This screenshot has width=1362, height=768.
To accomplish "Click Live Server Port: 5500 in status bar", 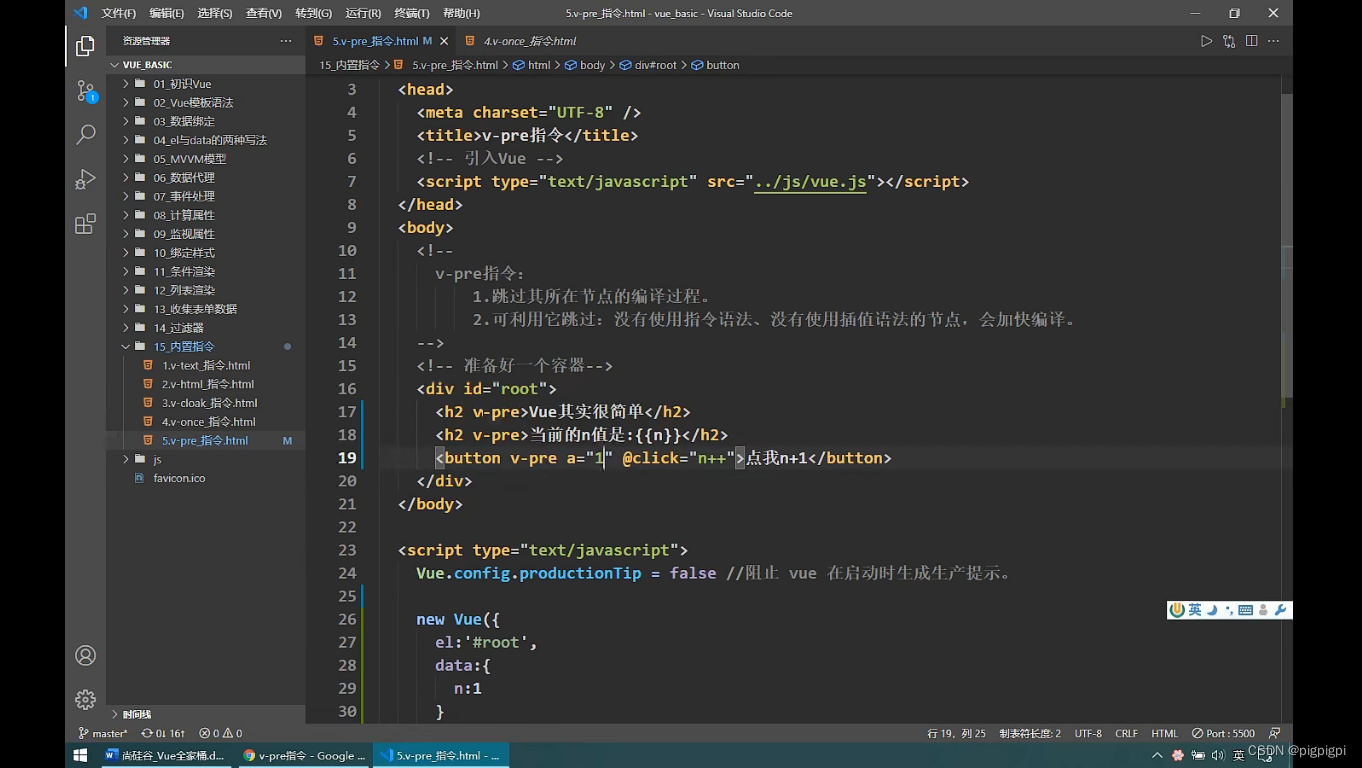I will click(1223, 733).
